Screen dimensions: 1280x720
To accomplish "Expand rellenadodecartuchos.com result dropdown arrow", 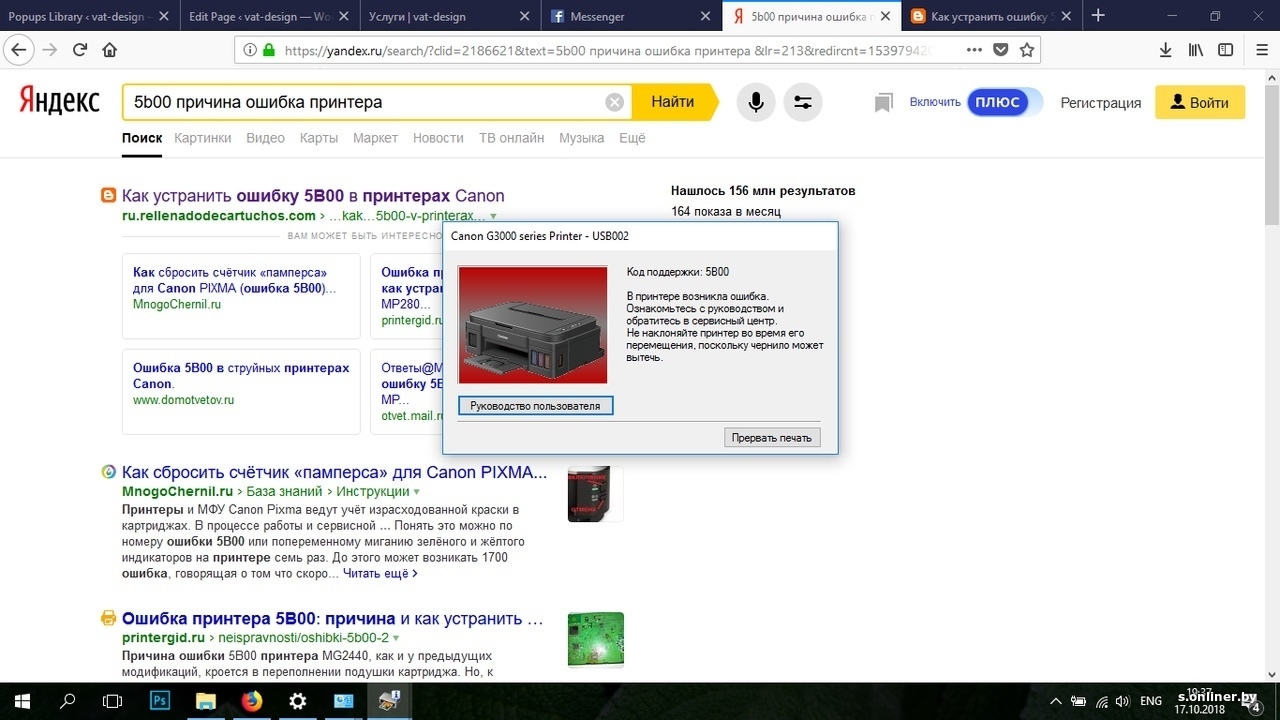I will (493, 216).
